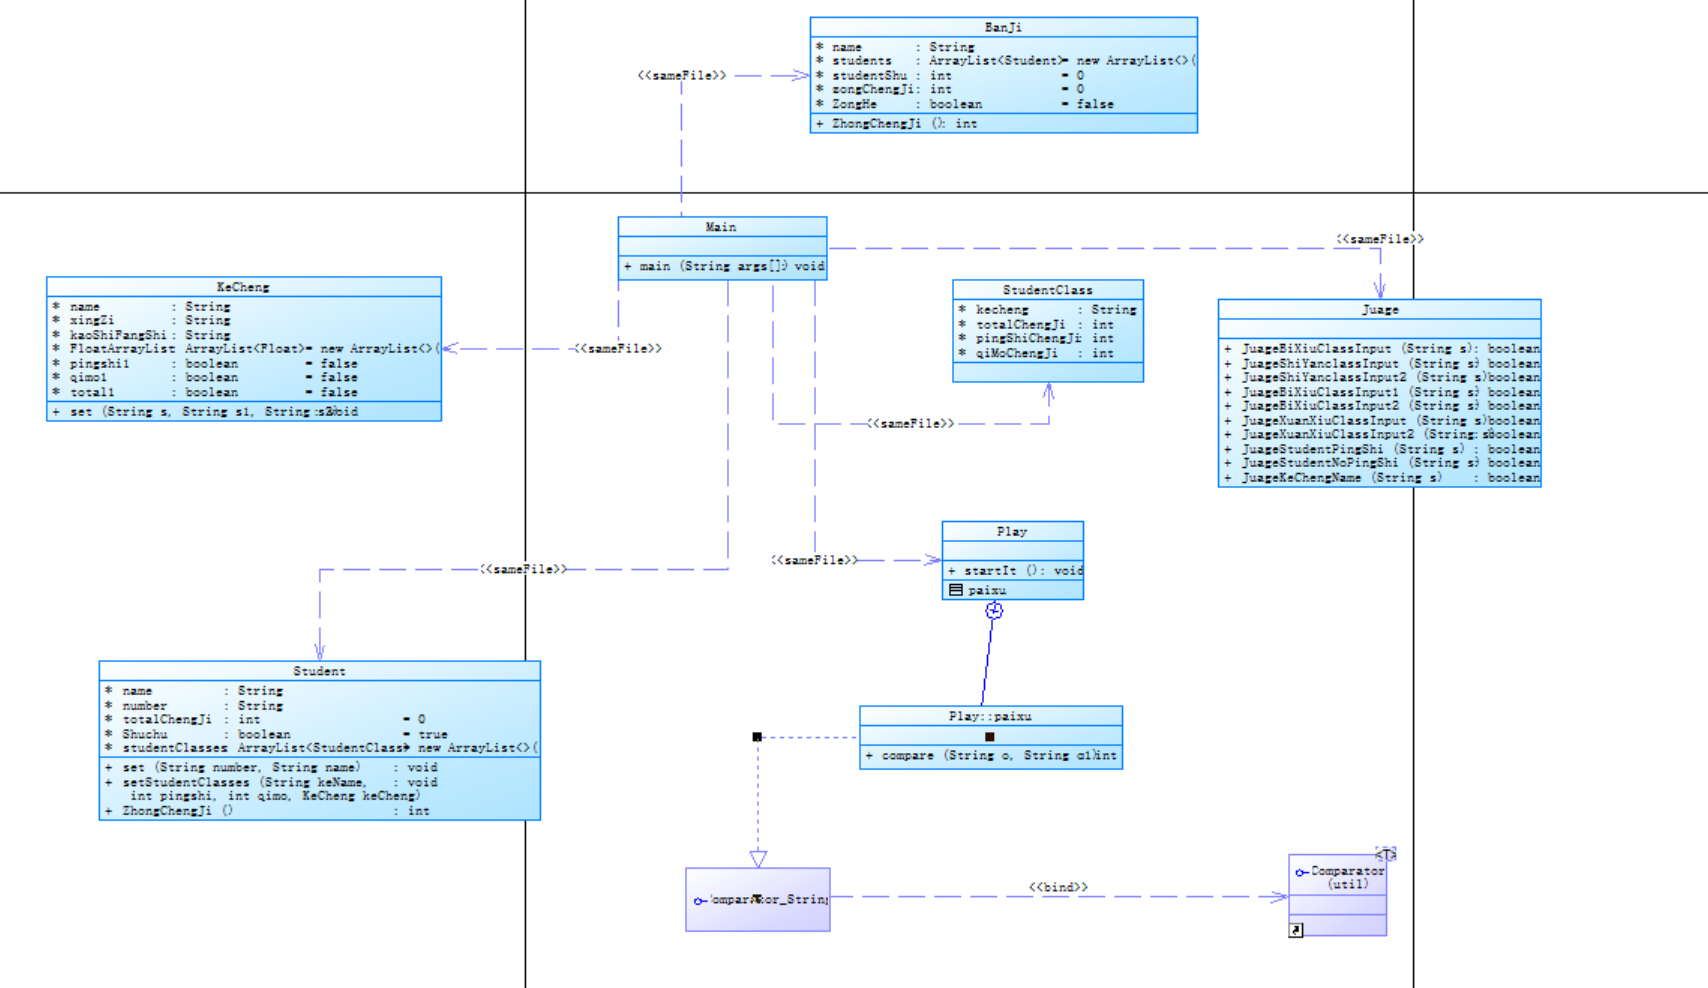
Task: Select the BanJi class title
Action: tap(1003, 27)
